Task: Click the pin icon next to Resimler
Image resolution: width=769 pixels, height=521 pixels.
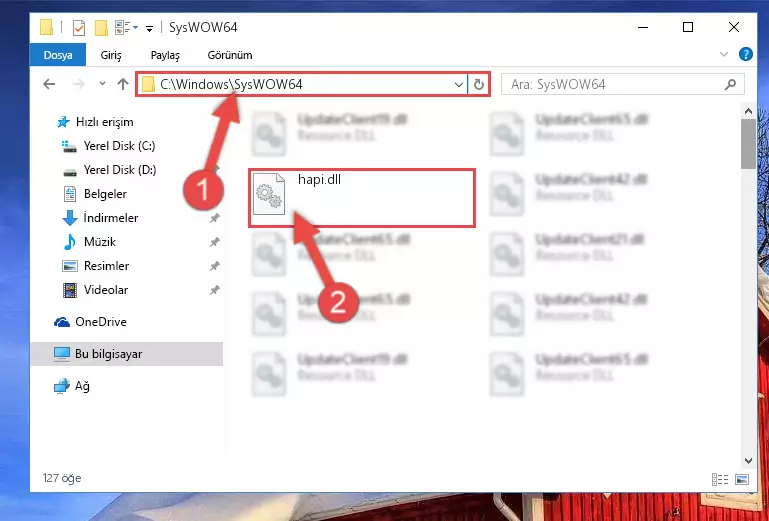Action: pos(215,266)
